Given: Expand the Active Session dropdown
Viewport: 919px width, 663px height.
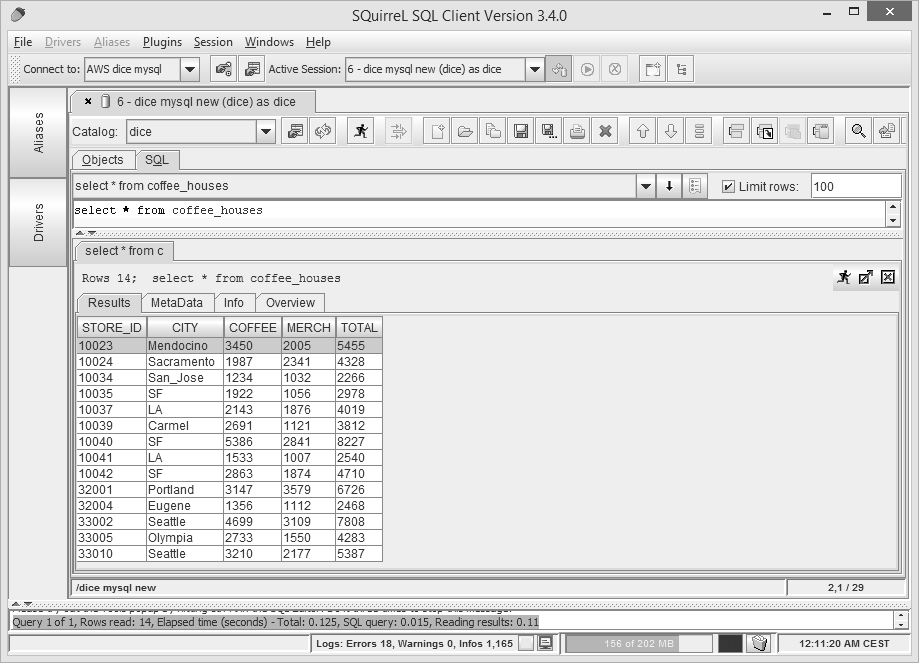Looking at the screenshot, I should [534, 69].
